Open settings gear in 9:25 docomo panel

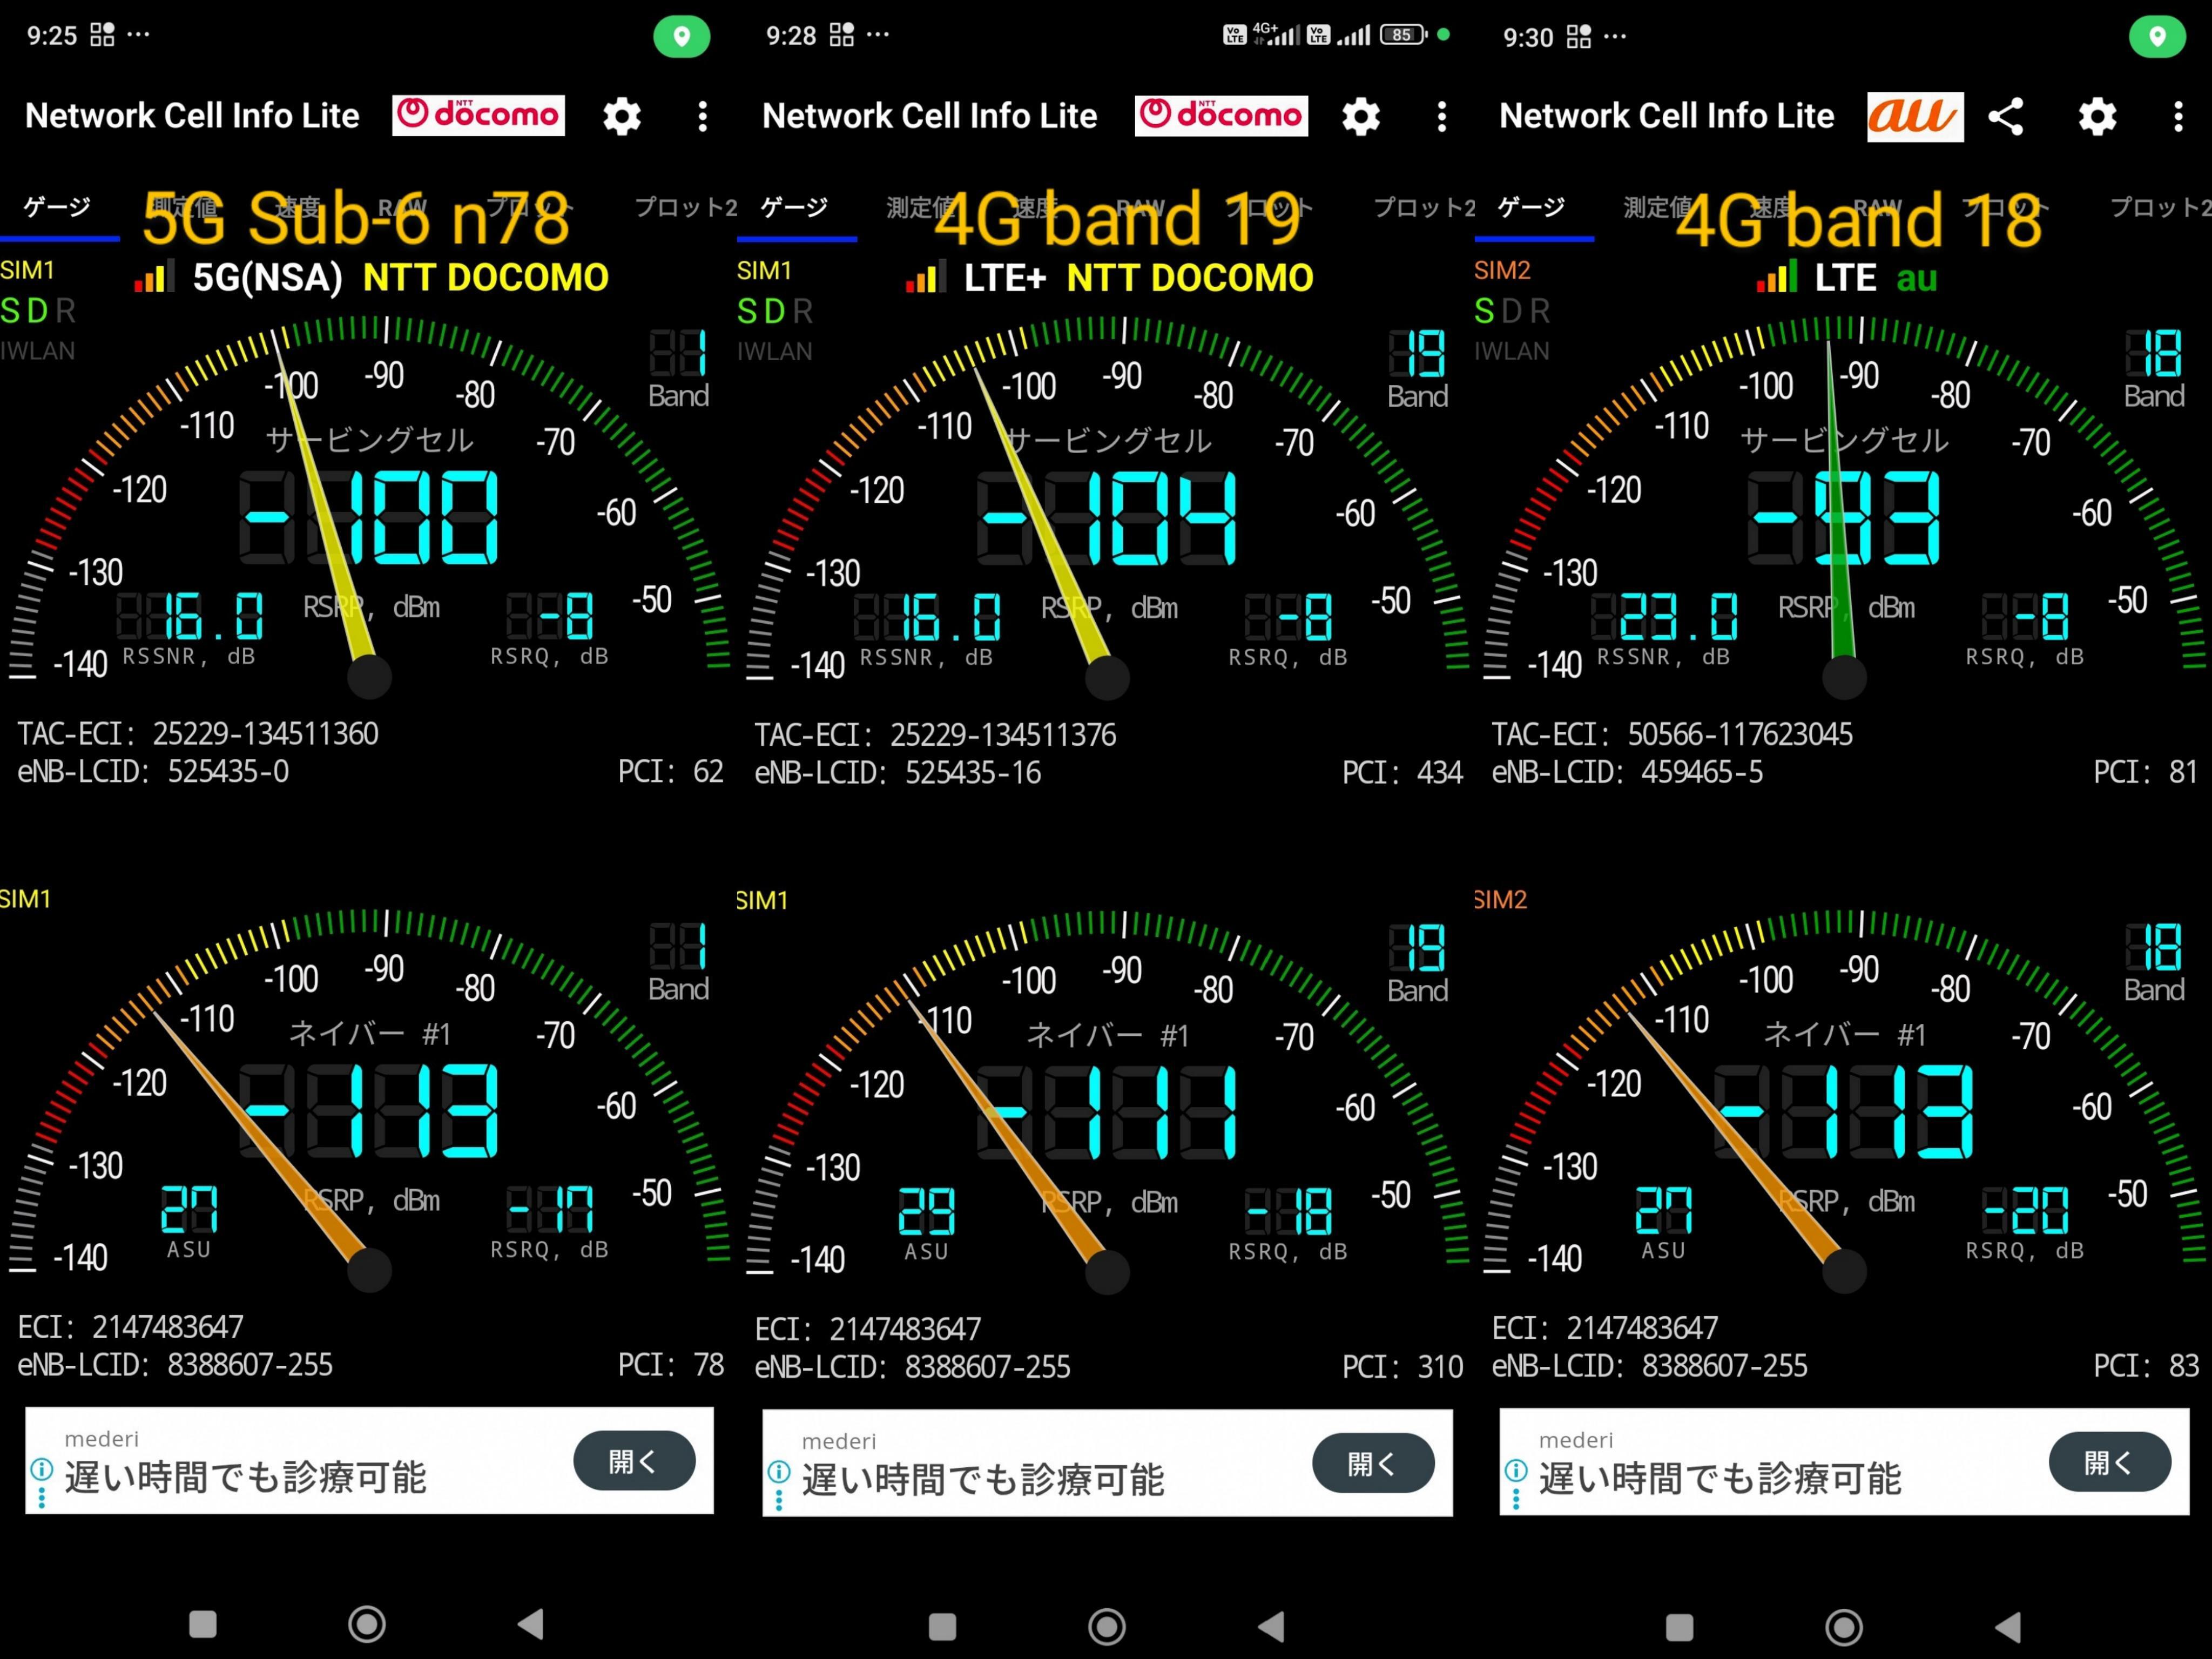(x=622, y=117)
